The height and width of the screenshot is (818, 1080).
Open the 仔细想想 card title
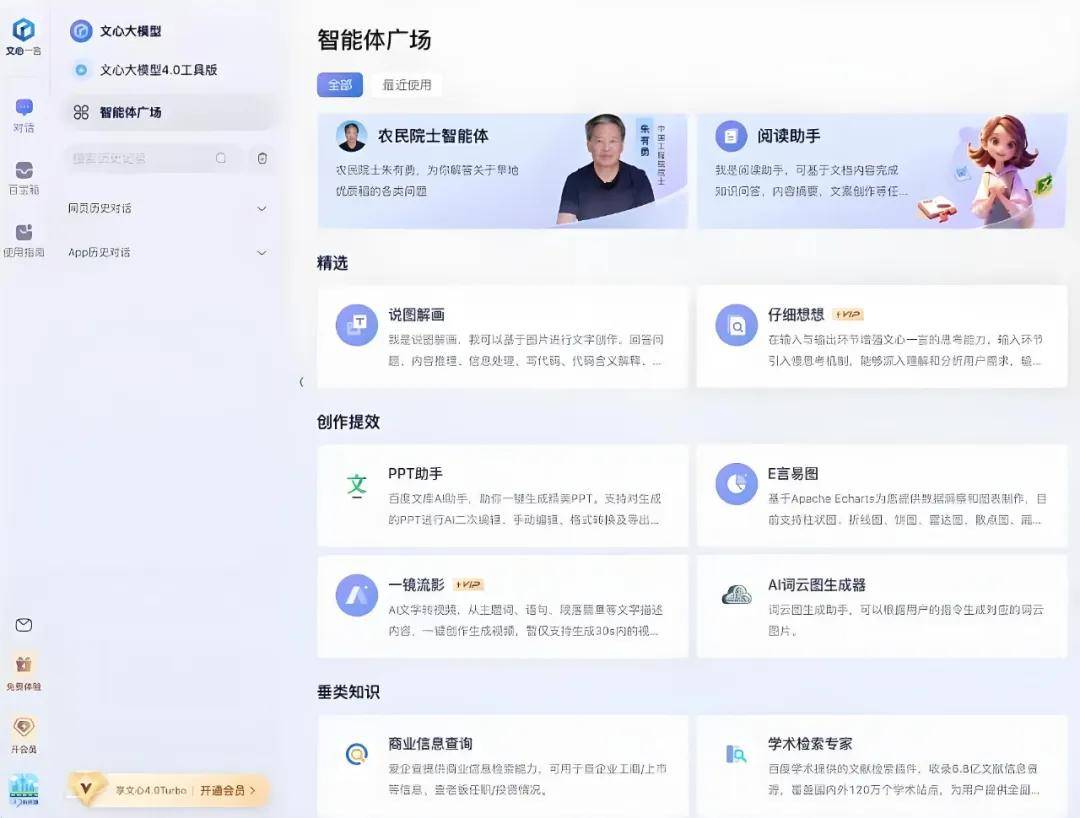pyautogui.click(x=796, y=315)
